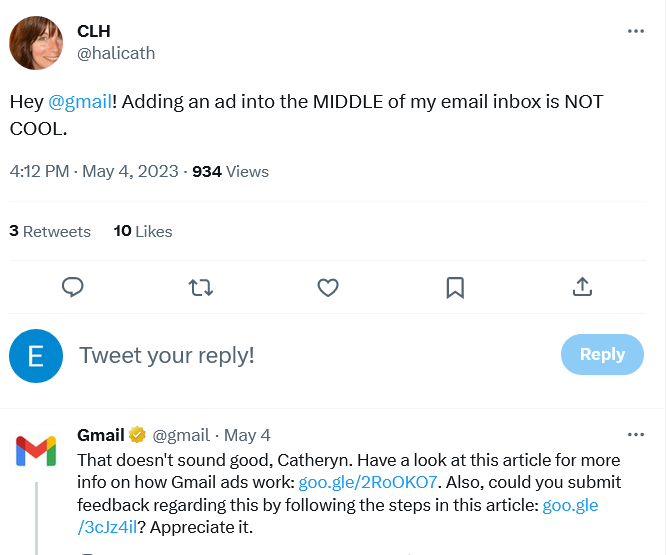Click the Gmail gold verified badge
The image size is (667, 555).
pos(137,435)
